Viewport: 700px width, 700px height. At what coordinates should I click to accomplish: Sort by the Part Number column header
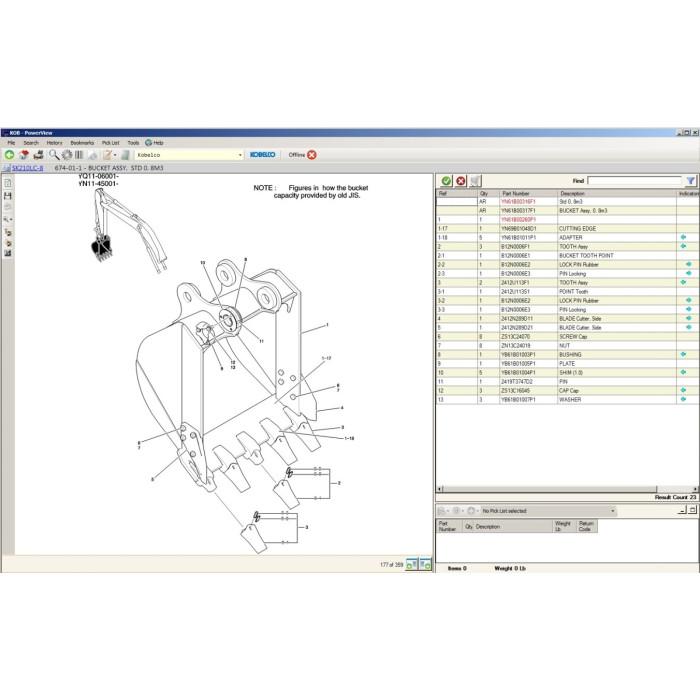529,193
